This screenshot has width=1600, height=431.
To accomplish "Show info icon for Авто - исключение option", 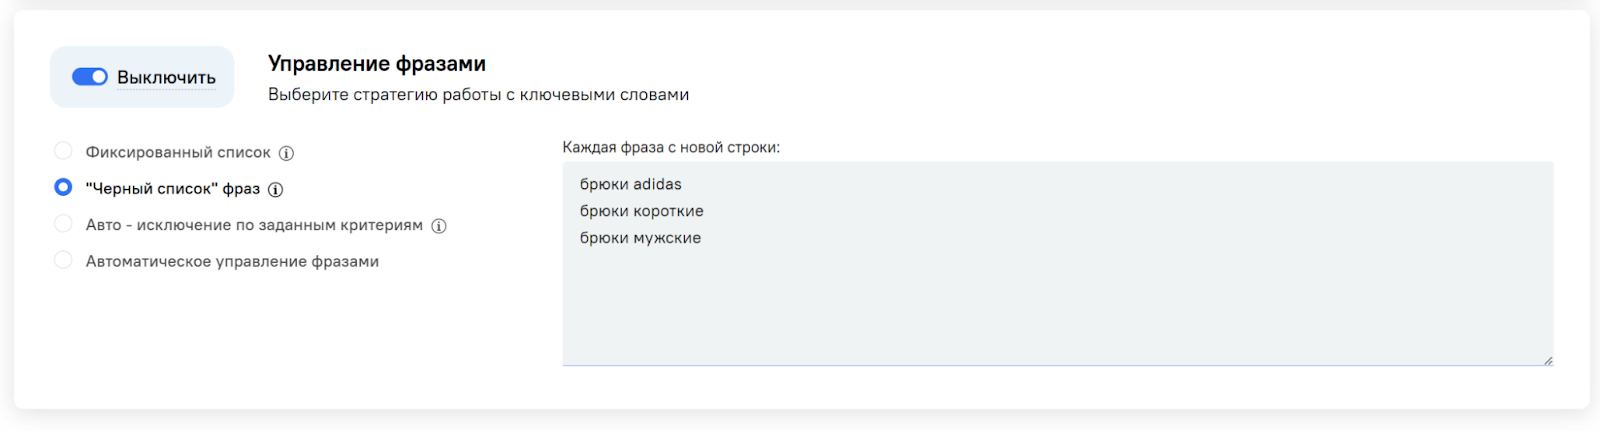I will point(439,226).
